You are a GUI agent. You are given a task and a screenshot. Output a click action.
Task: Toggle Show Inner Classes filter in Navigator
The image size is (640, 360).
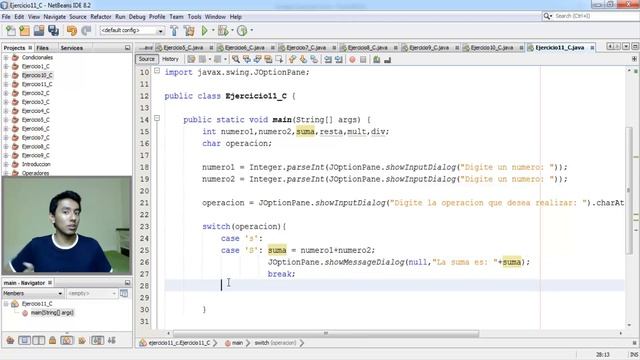[x=67, y=340]
